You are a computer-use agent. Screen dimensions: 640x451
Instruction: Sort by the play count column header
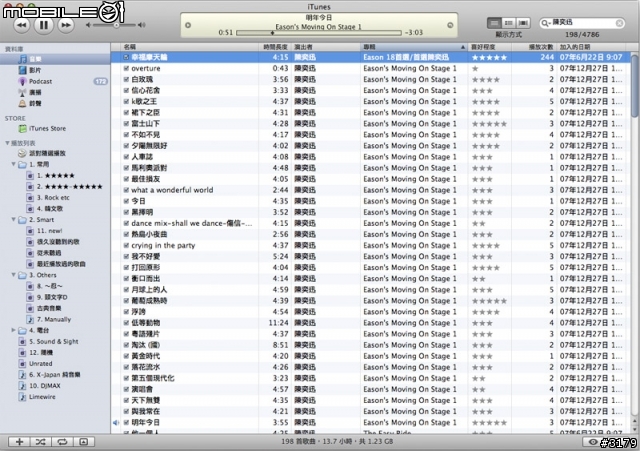(534, 47)
